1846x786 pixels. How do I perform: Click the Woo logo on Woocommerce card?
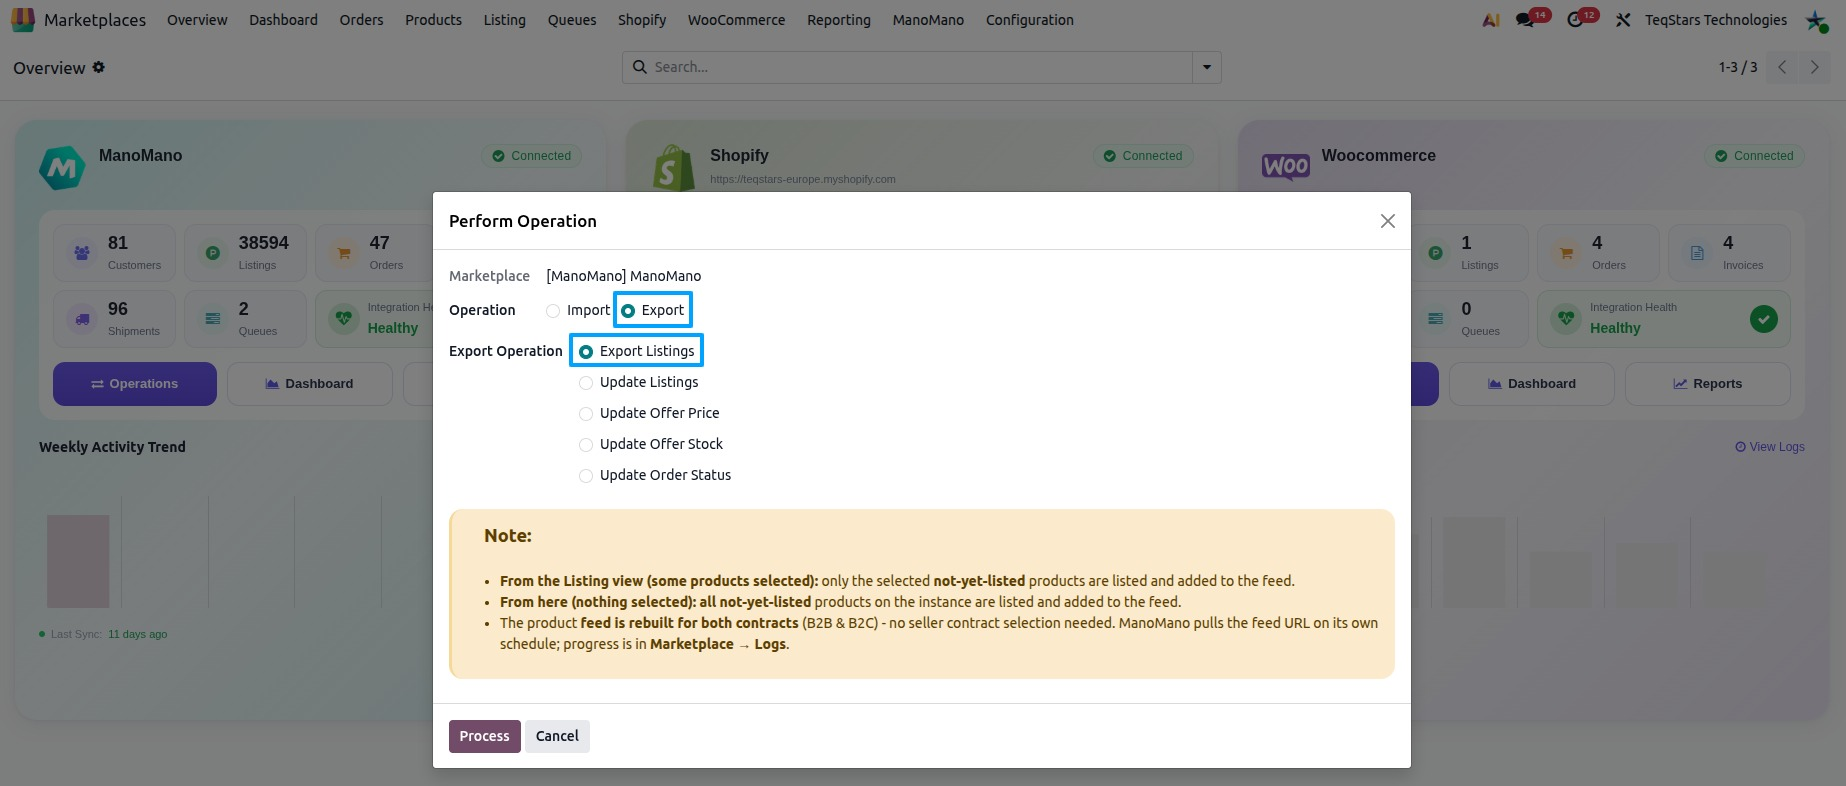(1285, 166)
